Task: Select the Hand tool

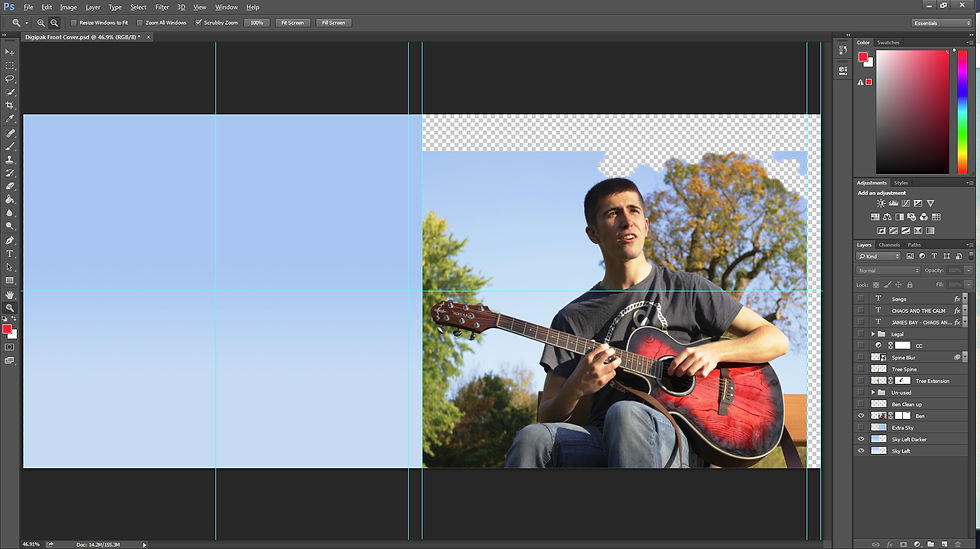Action: (x=9, y=295)
